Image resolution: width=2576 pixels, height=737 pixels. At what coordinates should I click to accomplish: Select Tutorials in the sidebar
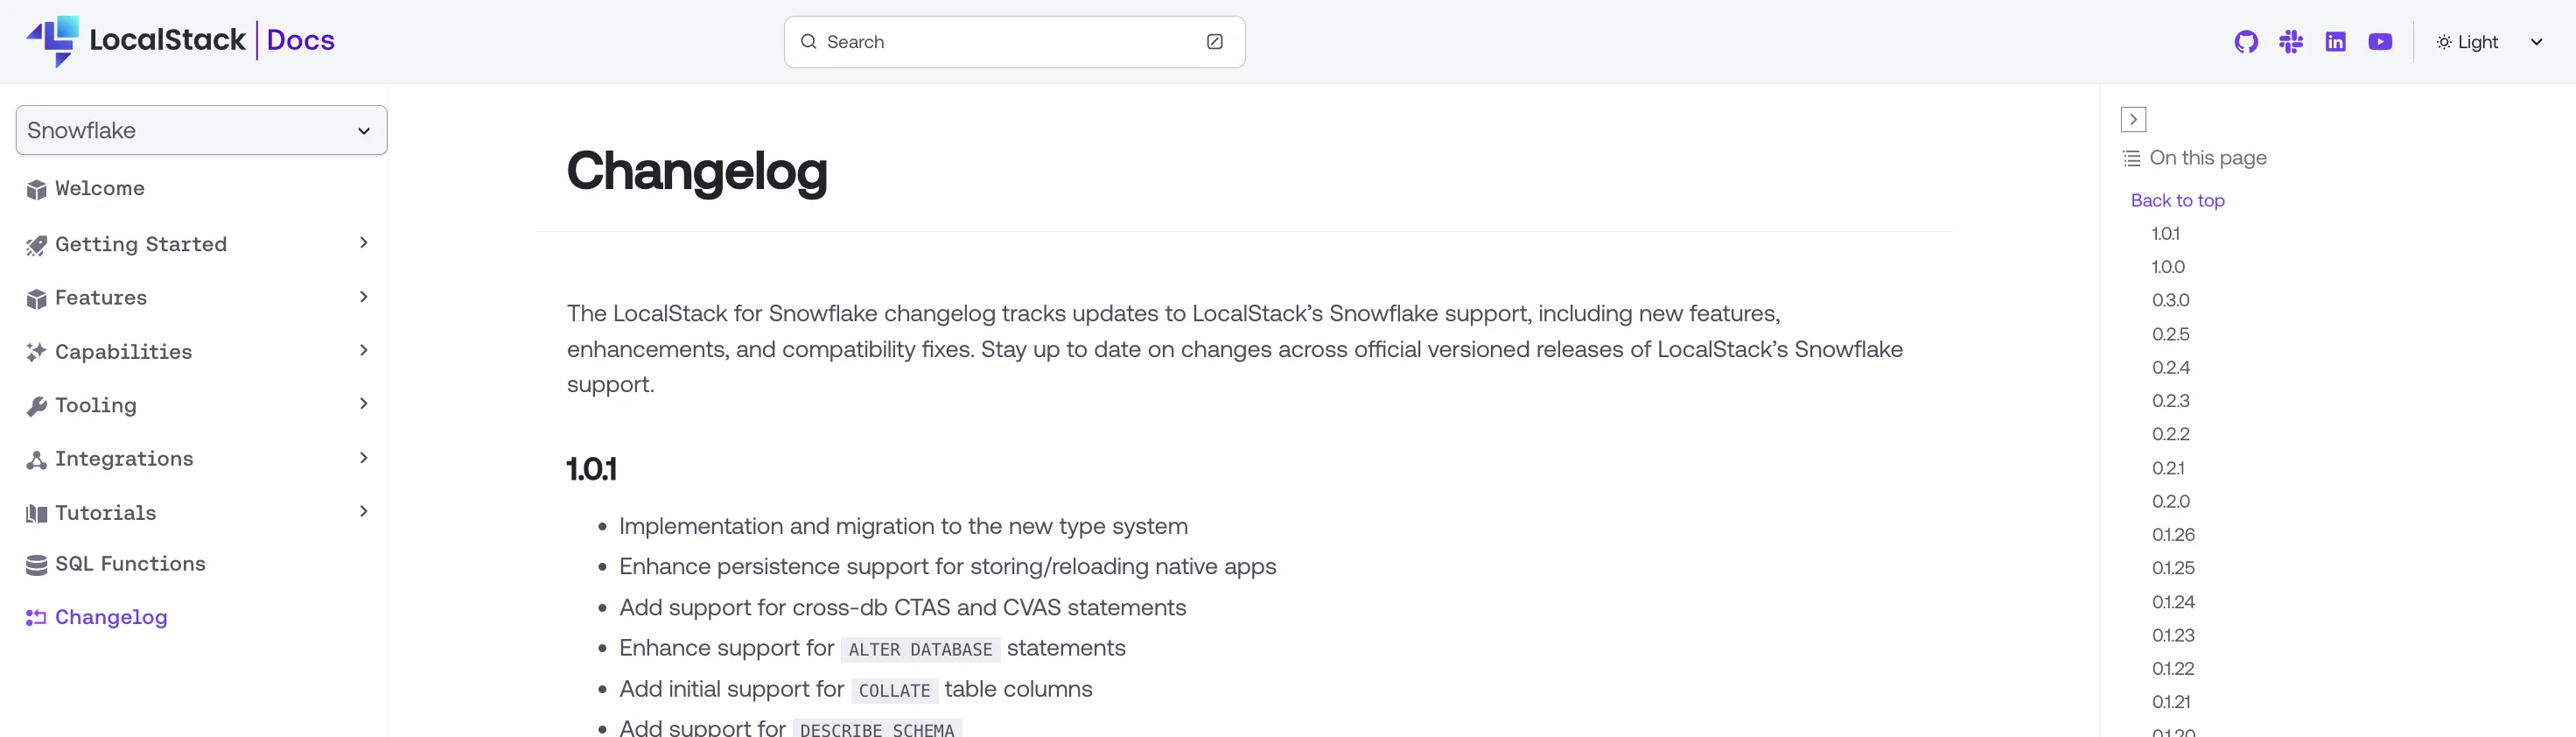tap(105, 512)
